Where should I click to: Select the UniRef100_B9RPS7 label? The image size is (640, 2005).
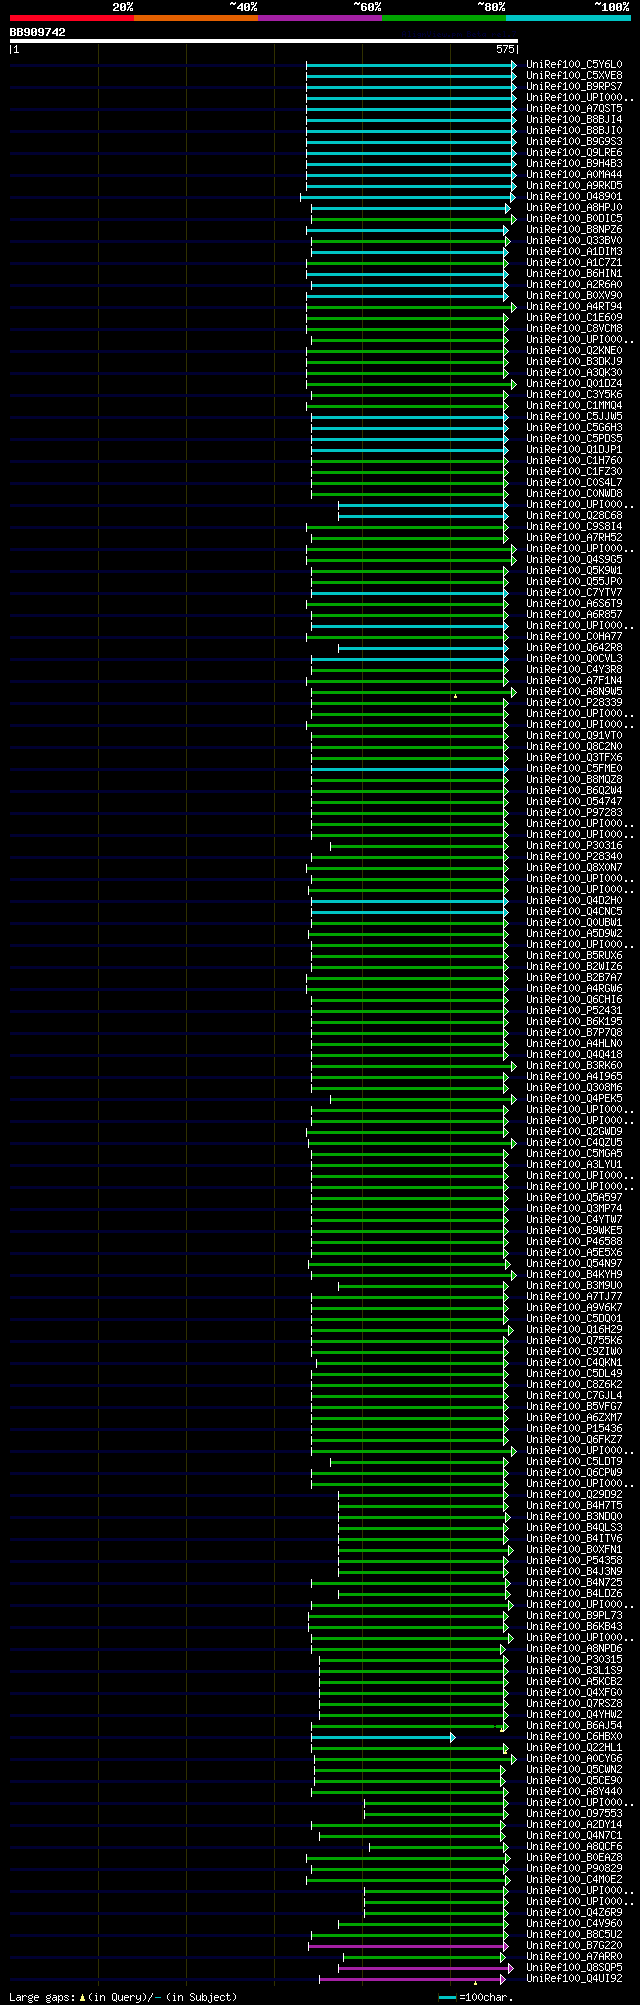pyautogui.click(x=574, y=87)
